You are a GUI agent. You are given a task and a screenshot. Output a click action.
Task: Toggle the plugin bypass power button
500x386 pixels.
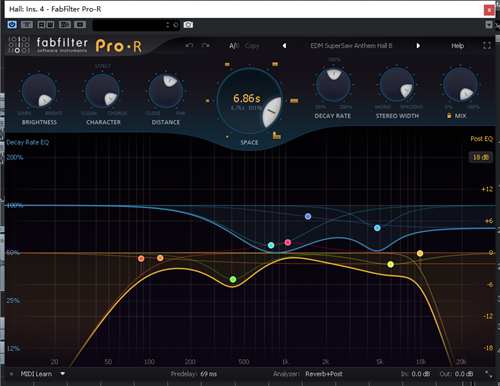click(12, 25)
